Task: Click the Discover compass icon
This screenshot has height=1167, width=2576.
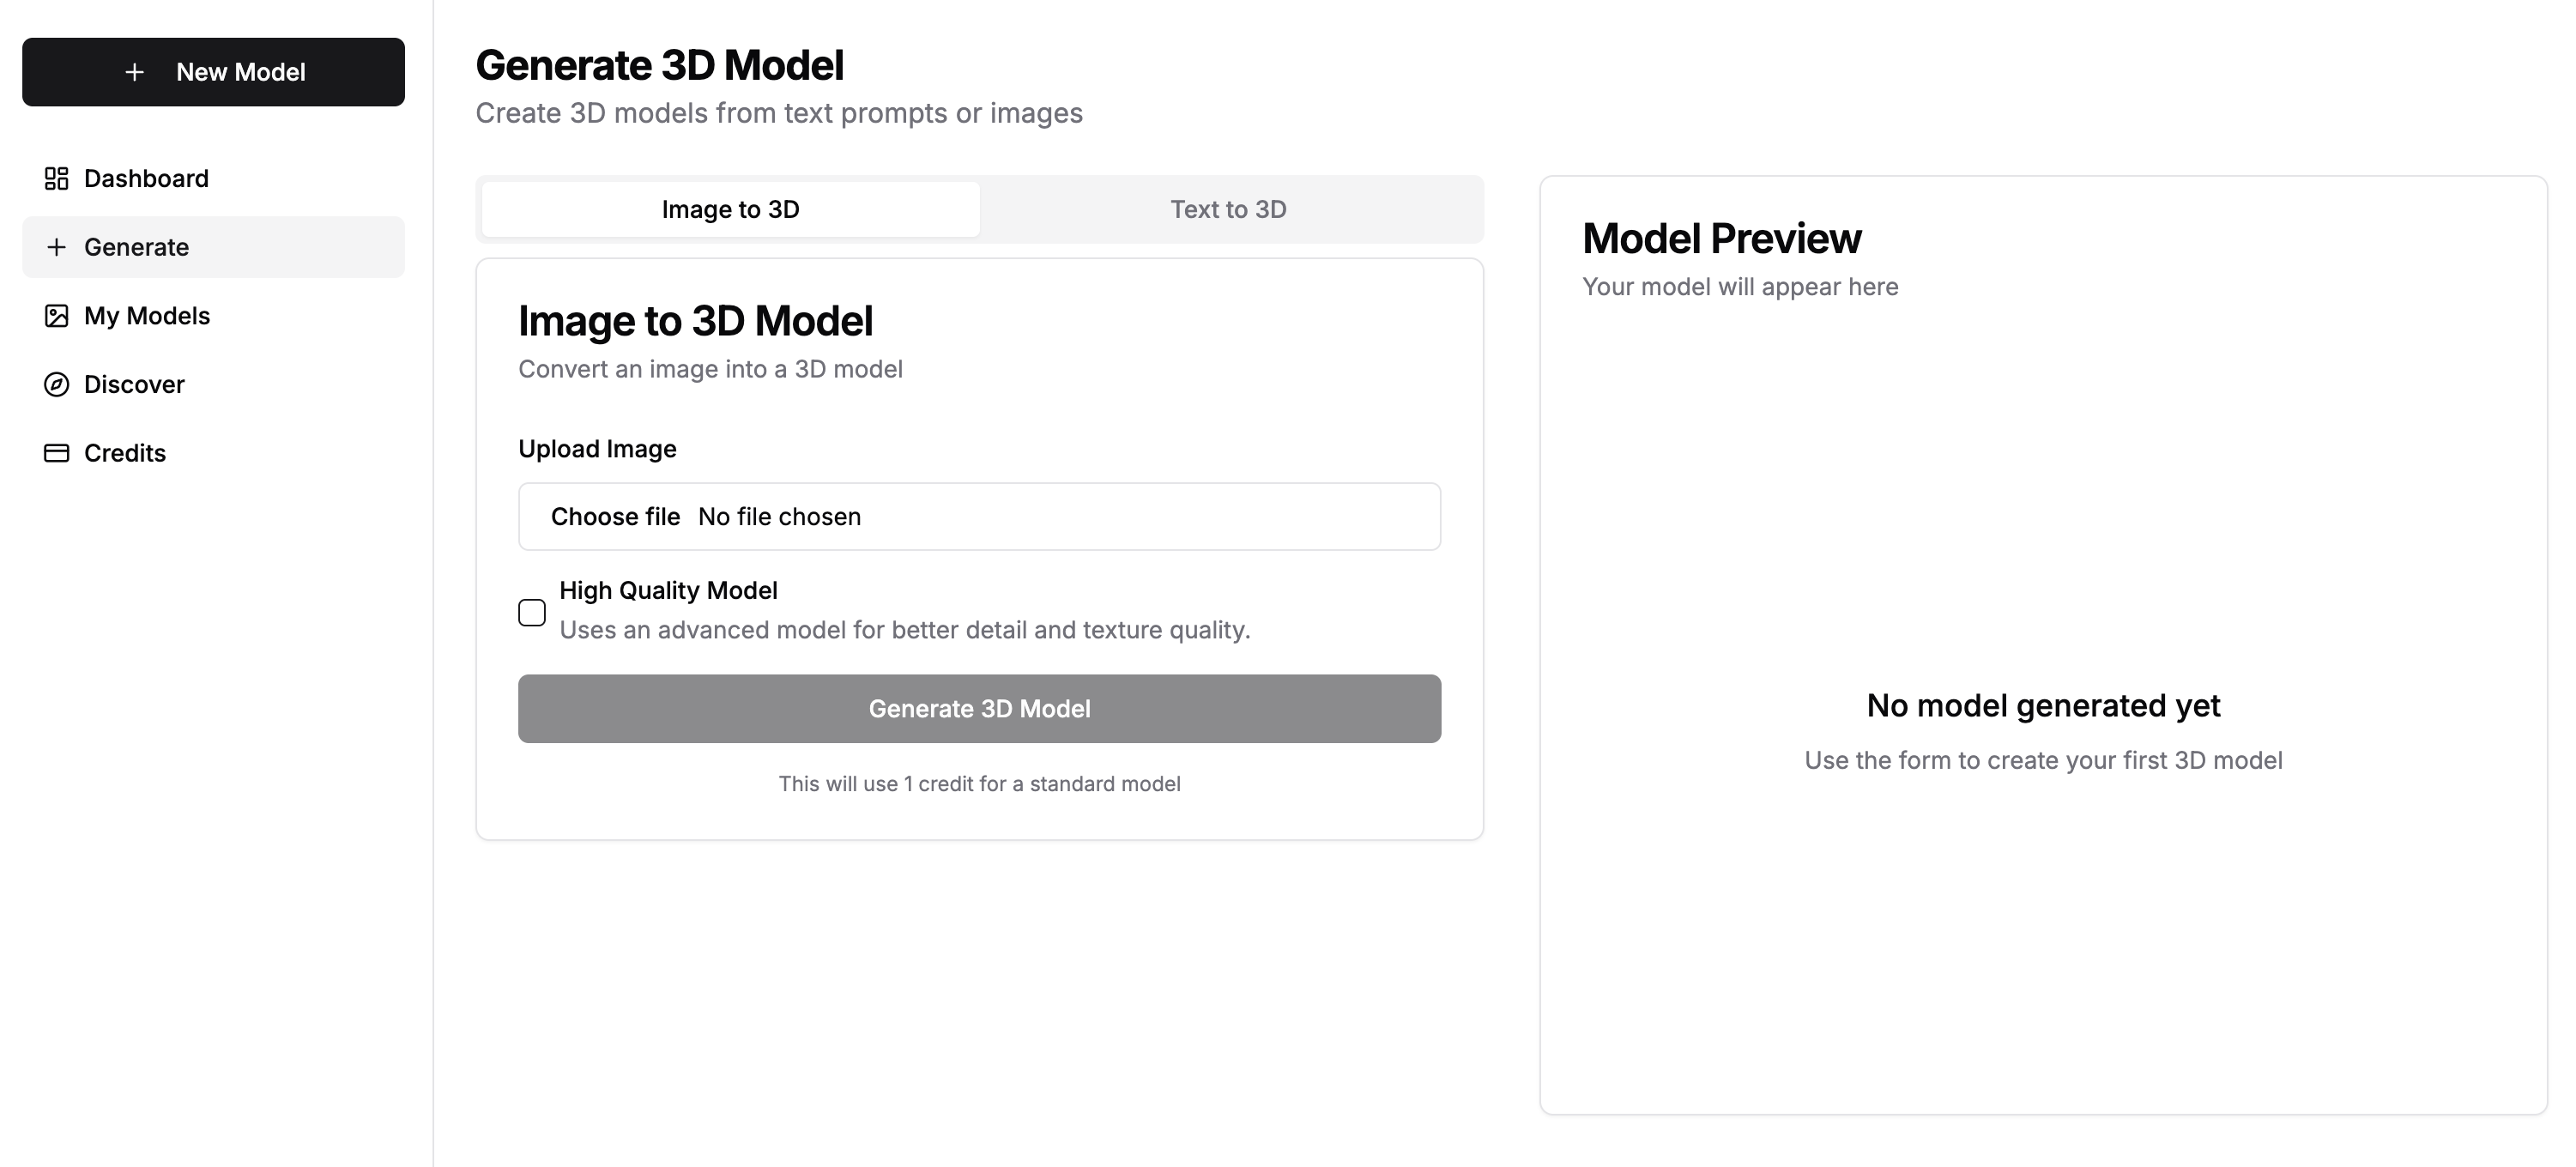Action: pyautogui.click(x=57, y=384)
